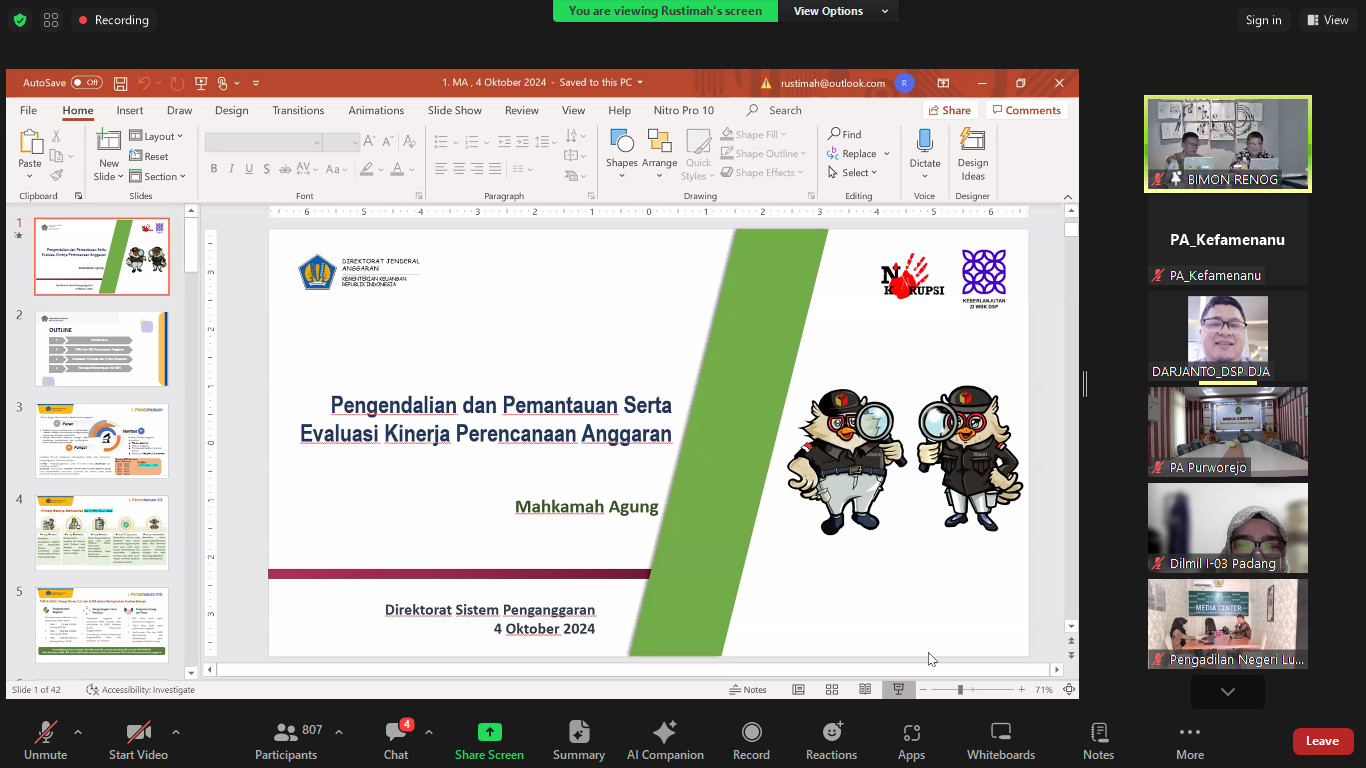Open the Layout dropdown in Slides group

pos(157,136)
